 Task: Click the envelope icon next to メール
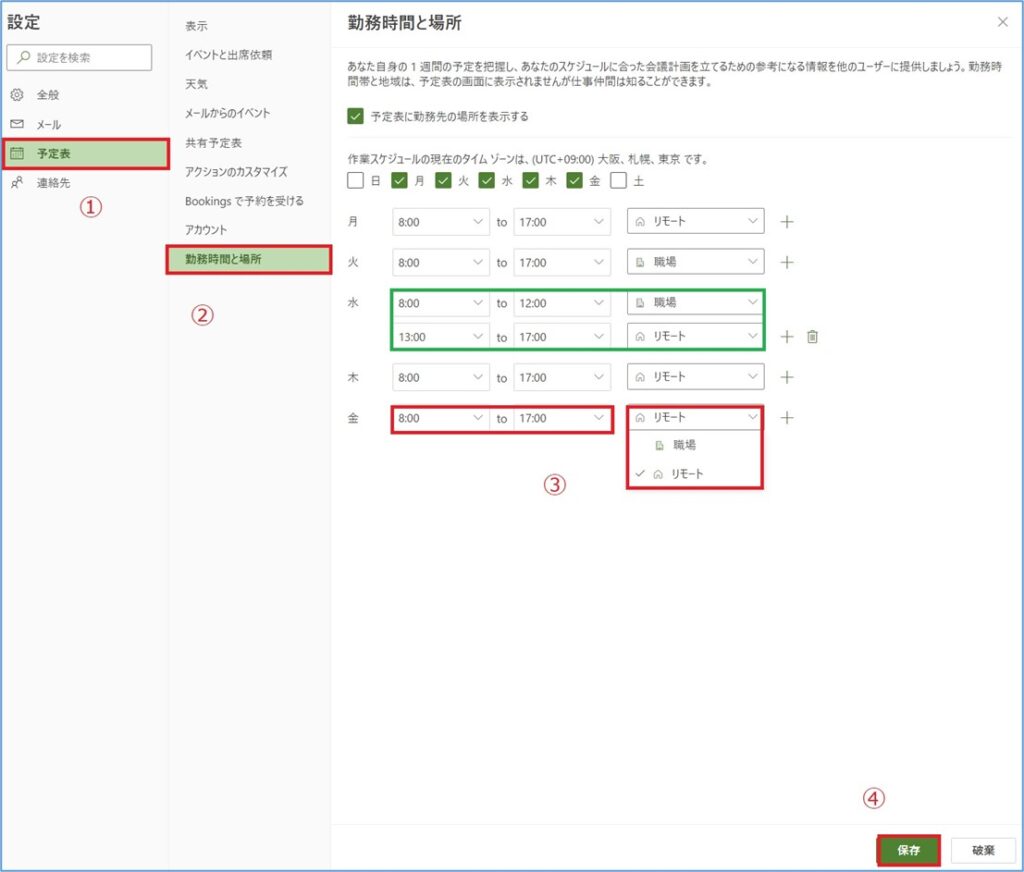point(17,124)
